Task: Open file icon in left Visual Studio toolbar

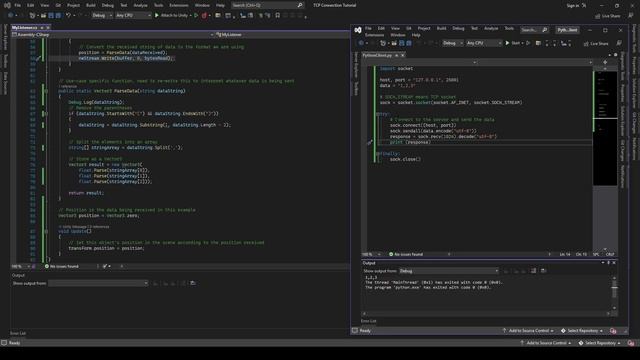Action: 43,16
